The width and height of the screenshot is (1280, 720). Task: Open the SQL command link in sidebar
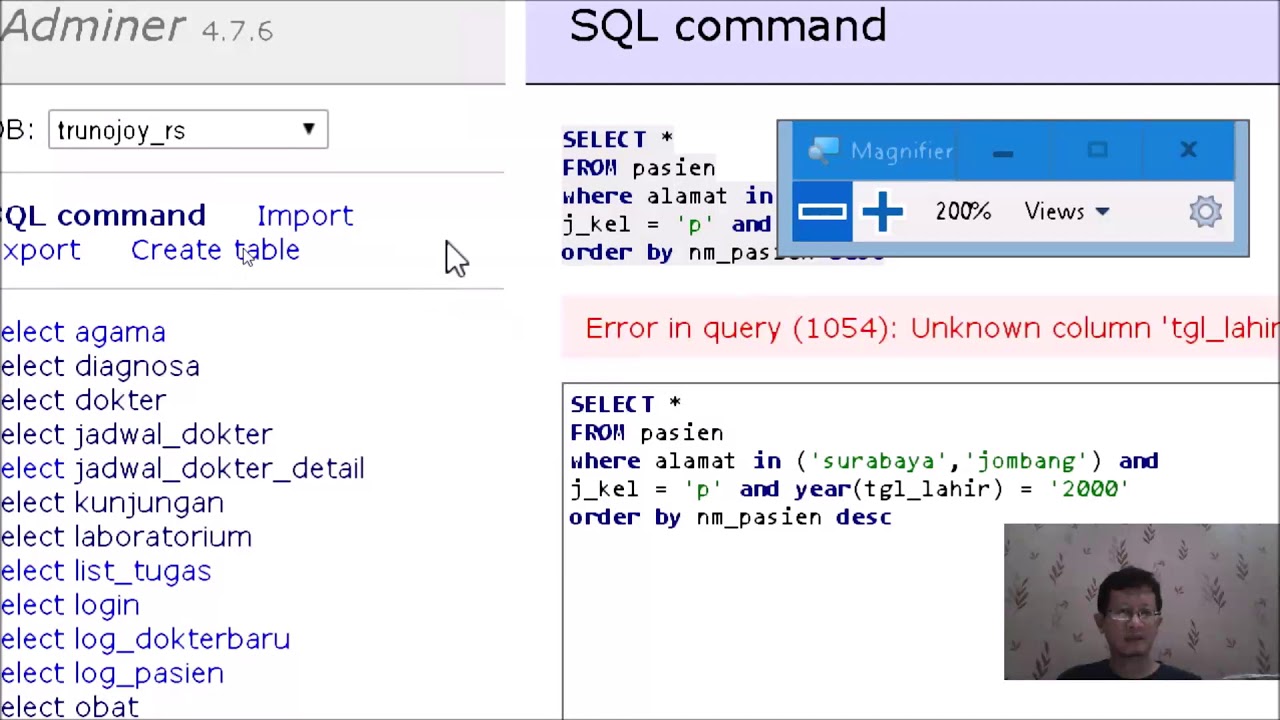click(102, 215)
